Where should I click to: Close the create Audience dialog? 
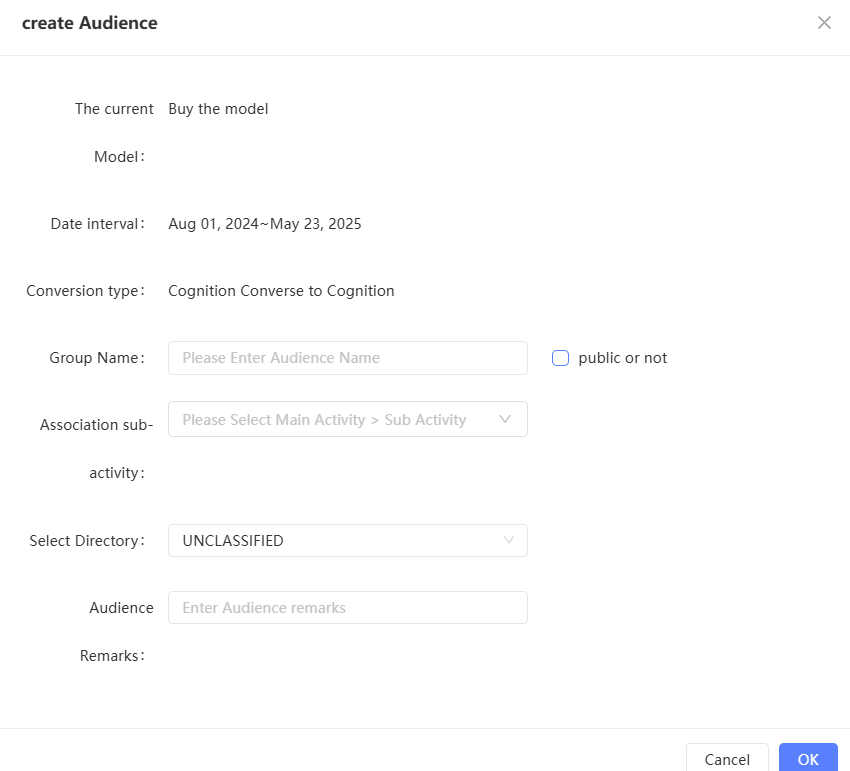coord(824,23)
